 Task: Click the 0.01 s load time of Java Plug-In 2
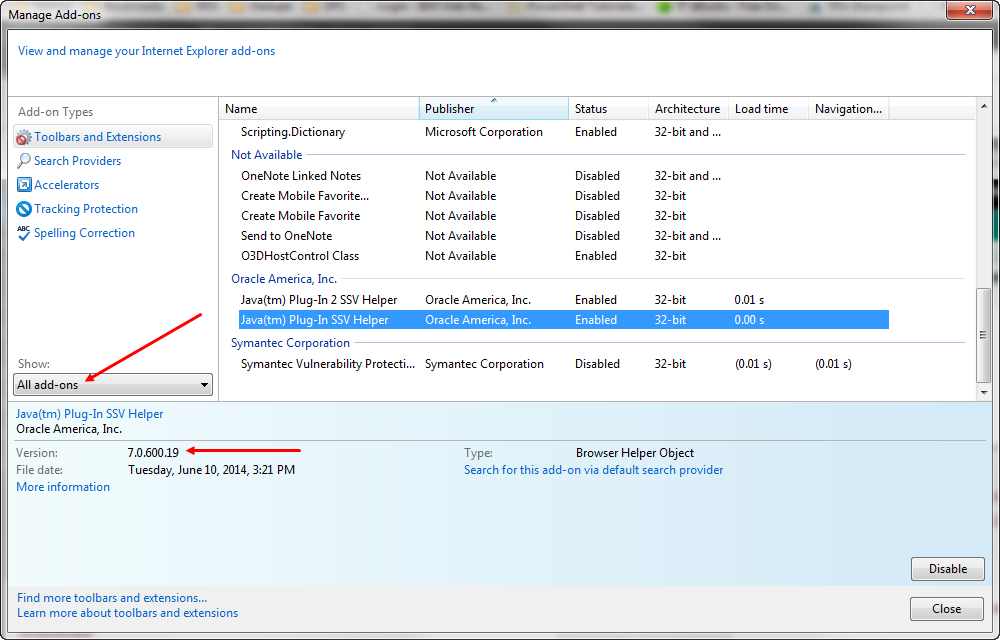(x=749, y=300)
